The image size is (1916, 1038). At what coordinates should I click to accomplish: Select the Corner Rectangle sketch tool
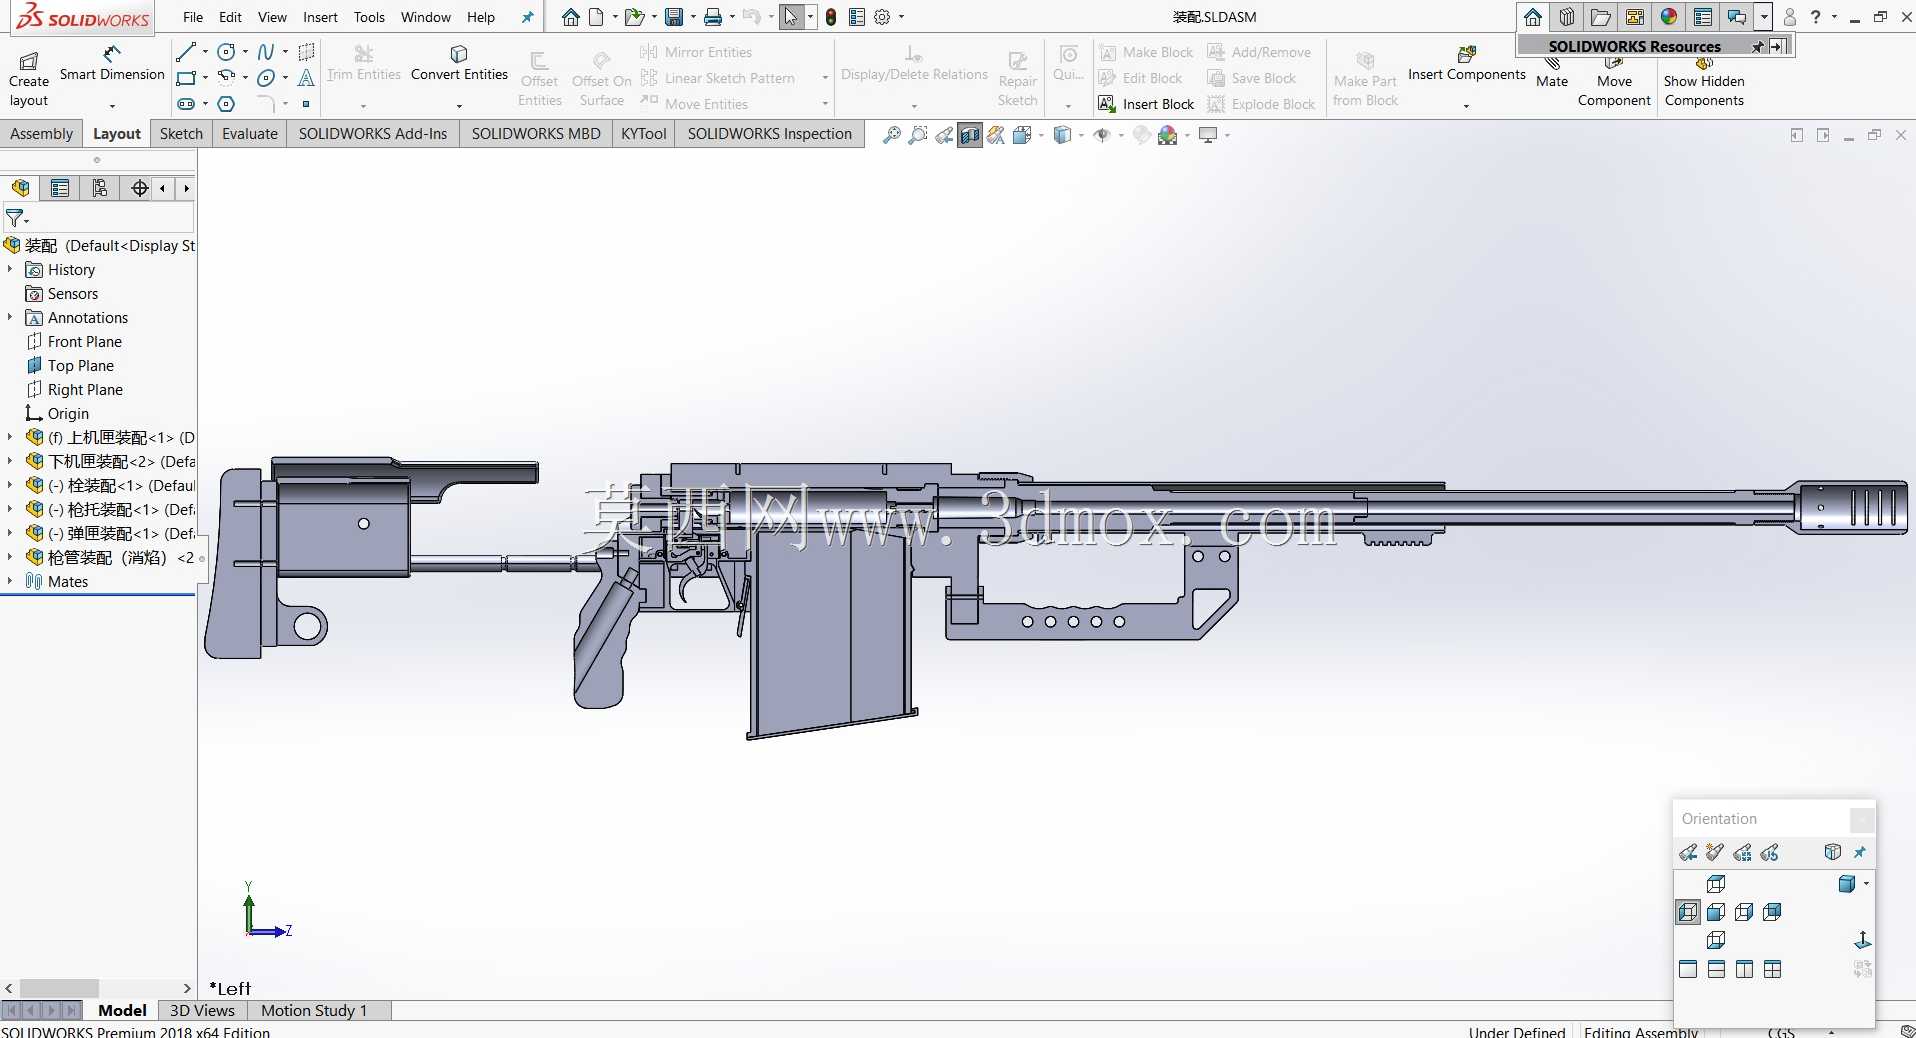pos(186,78)
